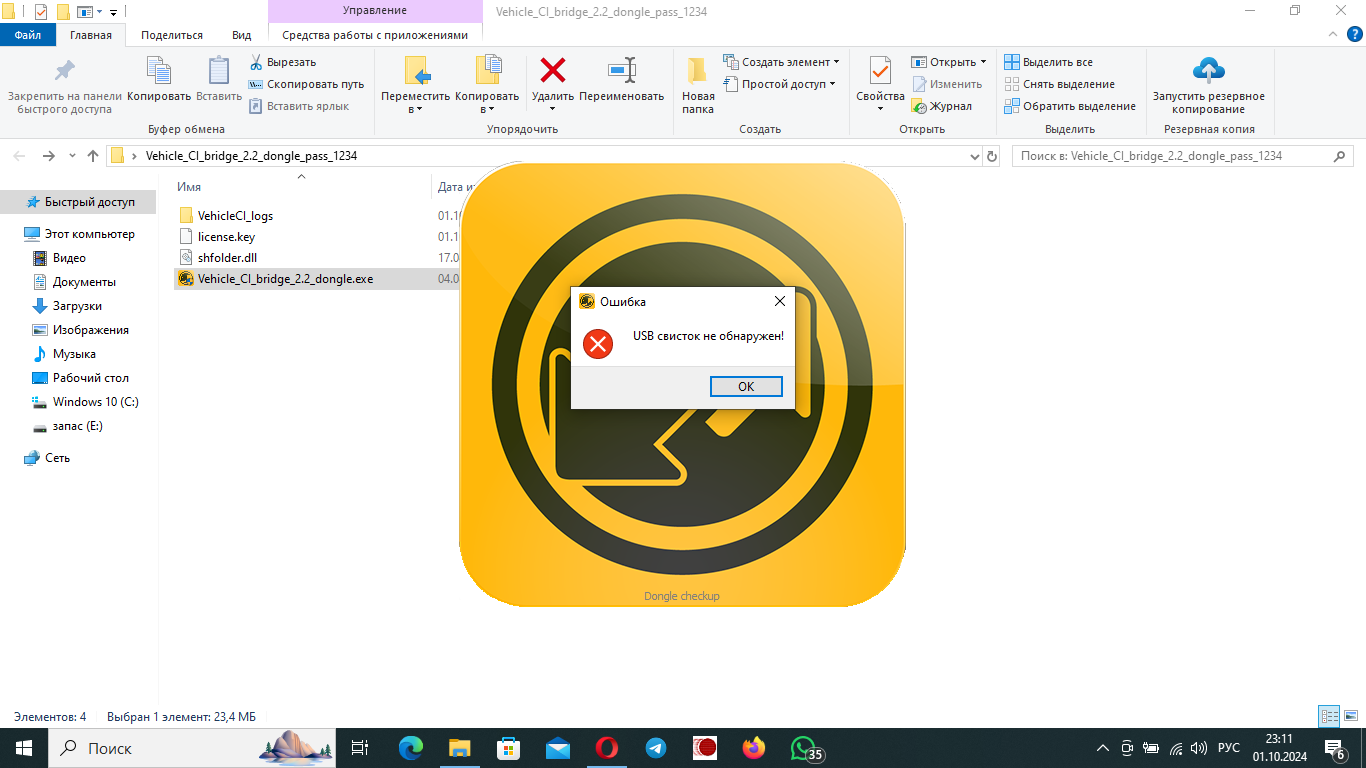Screen dimensions: 1366x768
Task: Switch to details view toggle
Action: [x=1329, y=717]
